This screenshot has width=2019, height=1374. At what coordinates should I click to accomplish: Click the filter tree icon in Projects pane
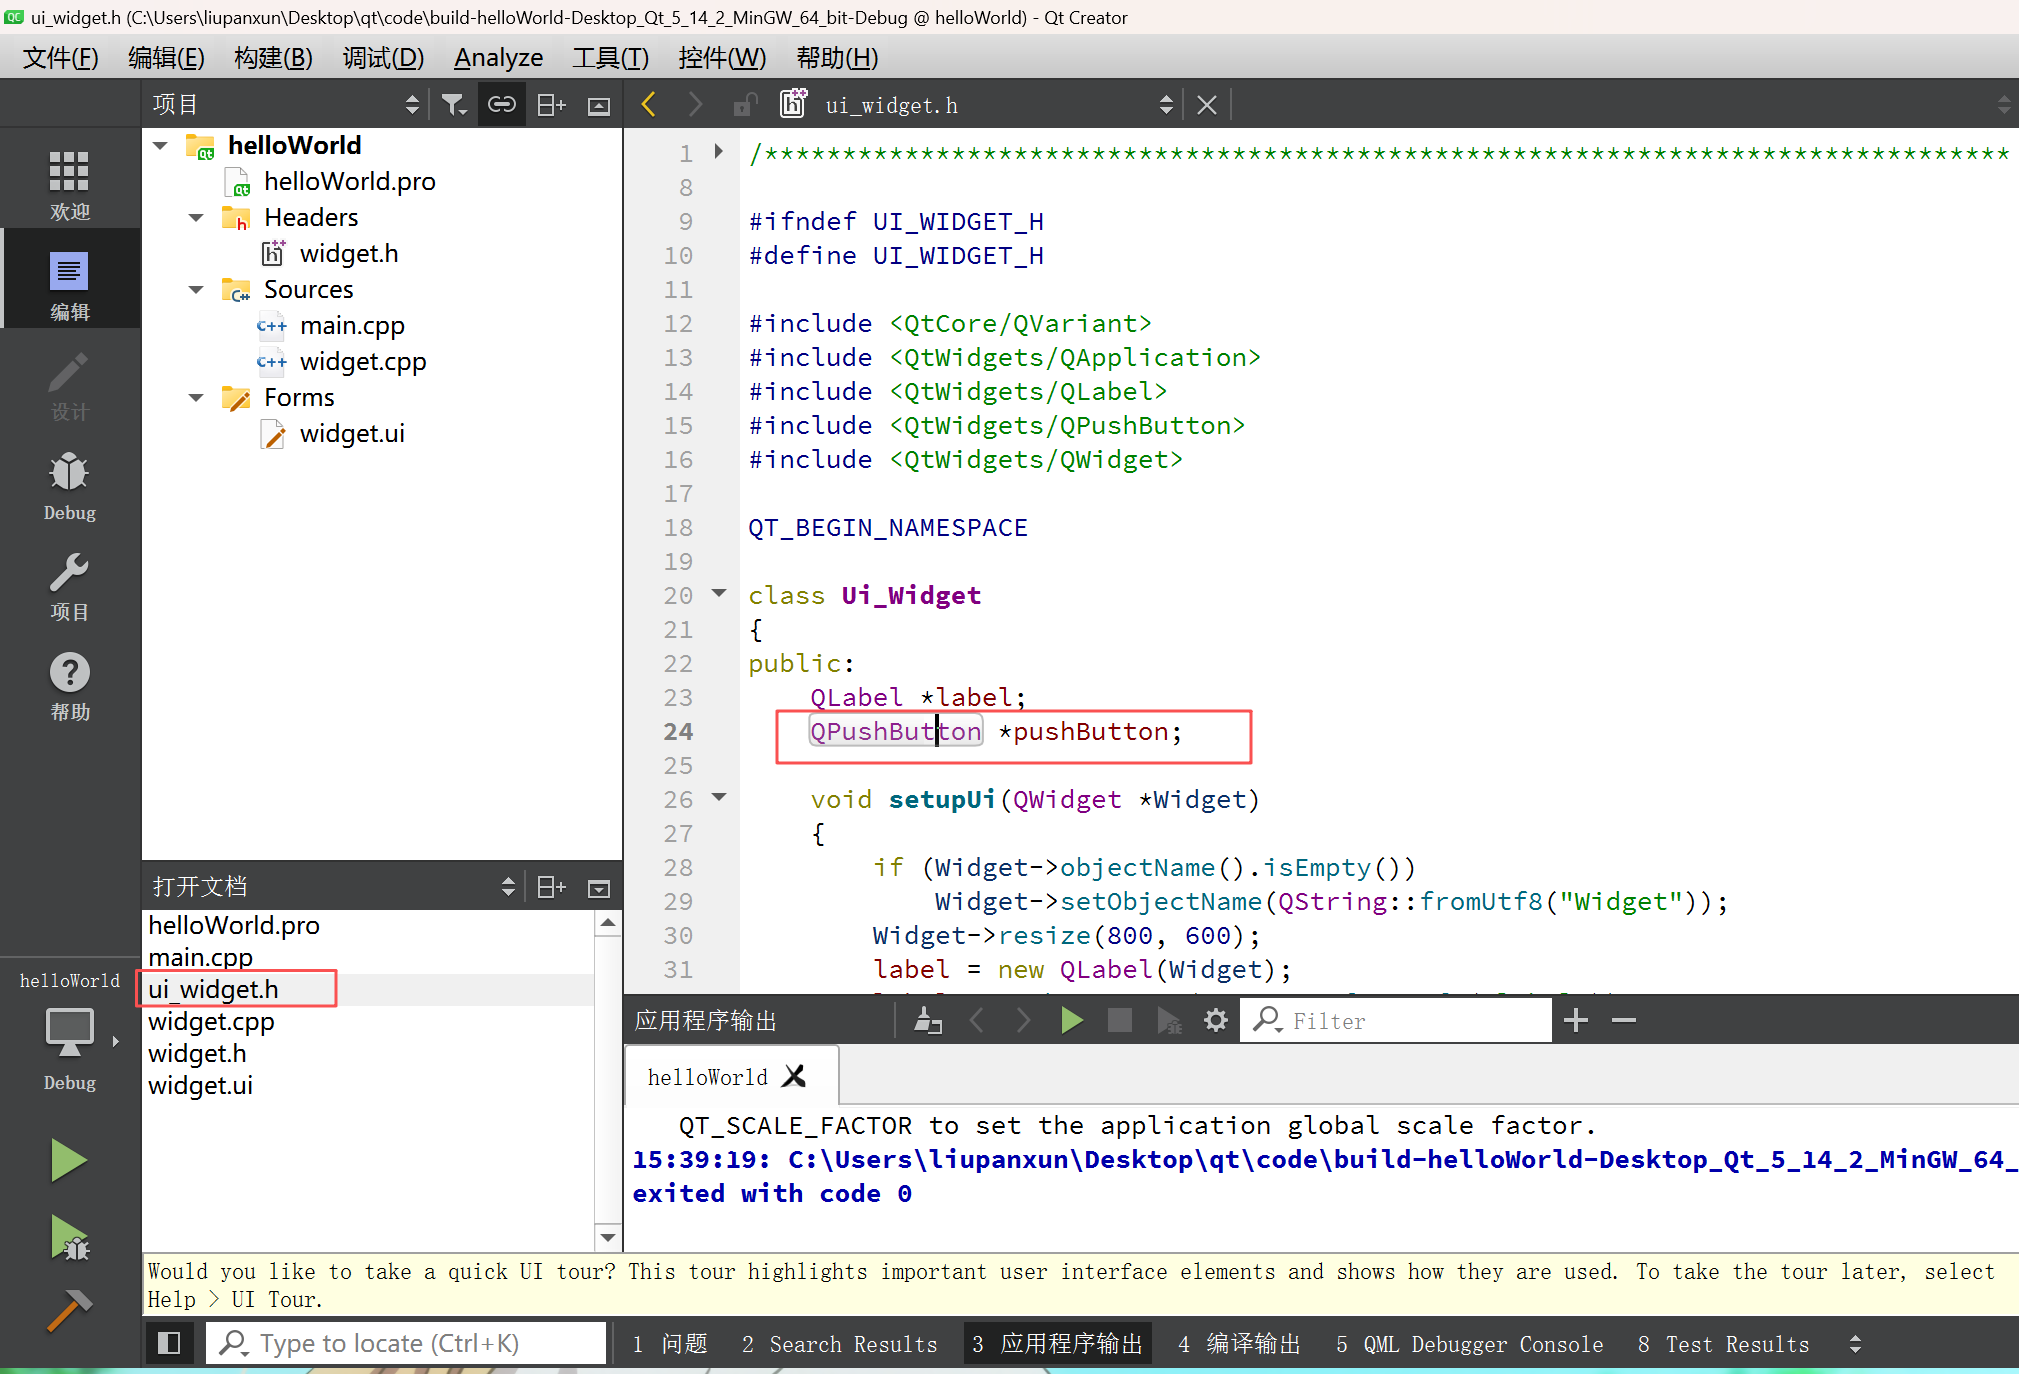tap(454, 105)
